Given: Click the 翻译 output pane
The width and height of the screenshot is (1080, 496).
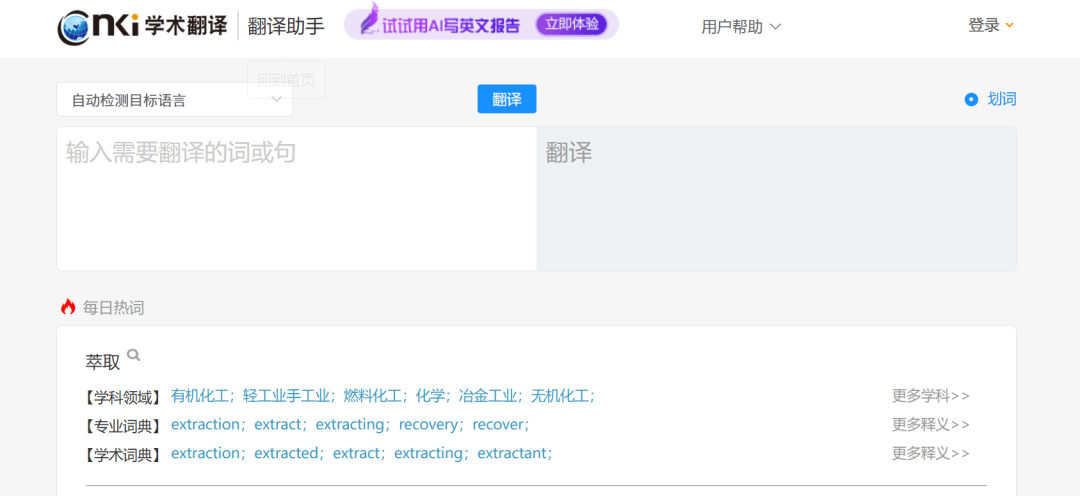Looking at the screenshot, I should click(x=776, y=198).
